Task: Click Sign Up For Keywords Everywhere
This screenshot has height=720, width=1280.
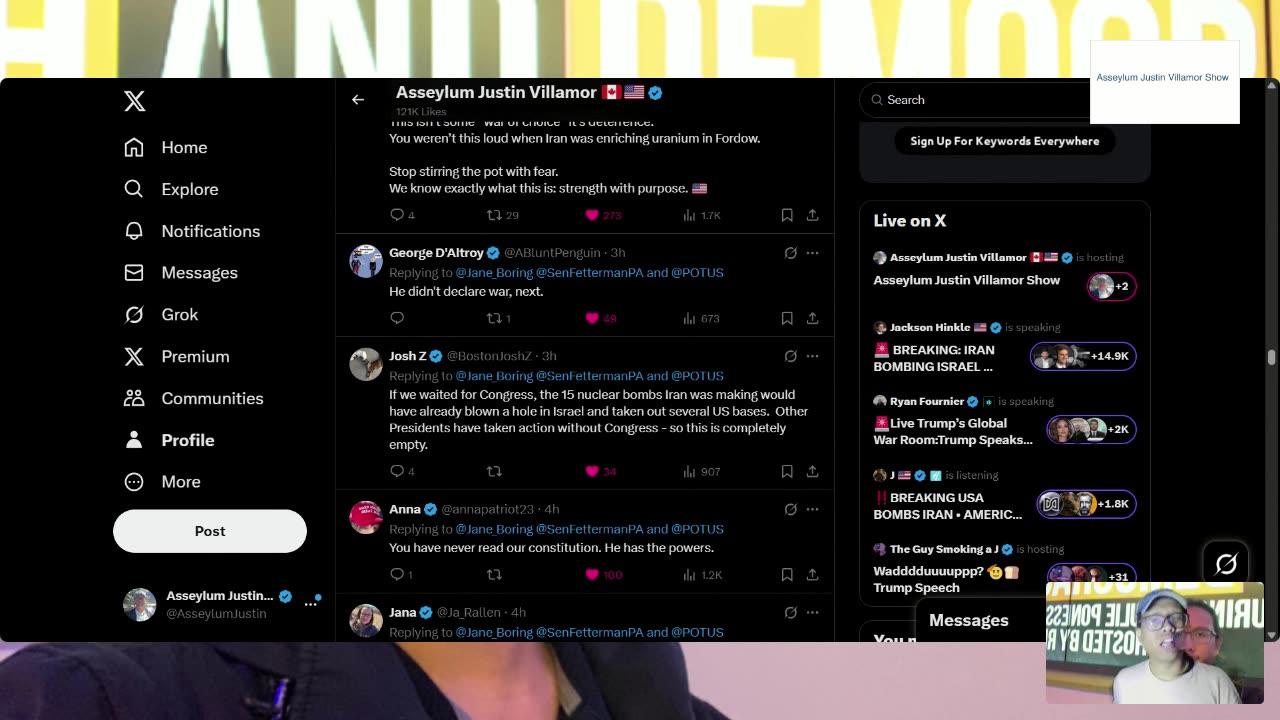Action: (x=1005, y=141)
